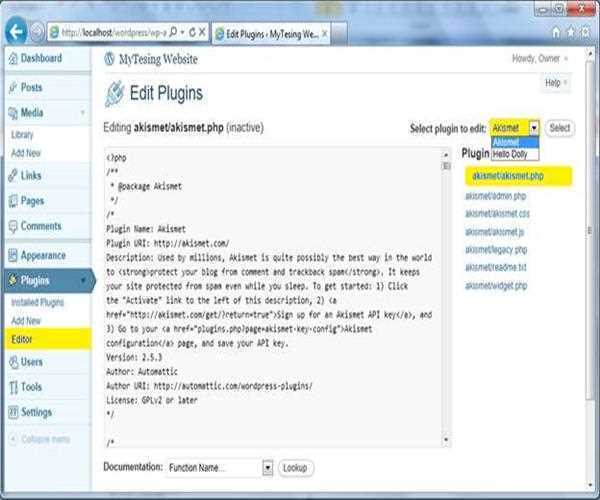
Task: Open the Tools menu in sidebar
Action: click(31, 387)
